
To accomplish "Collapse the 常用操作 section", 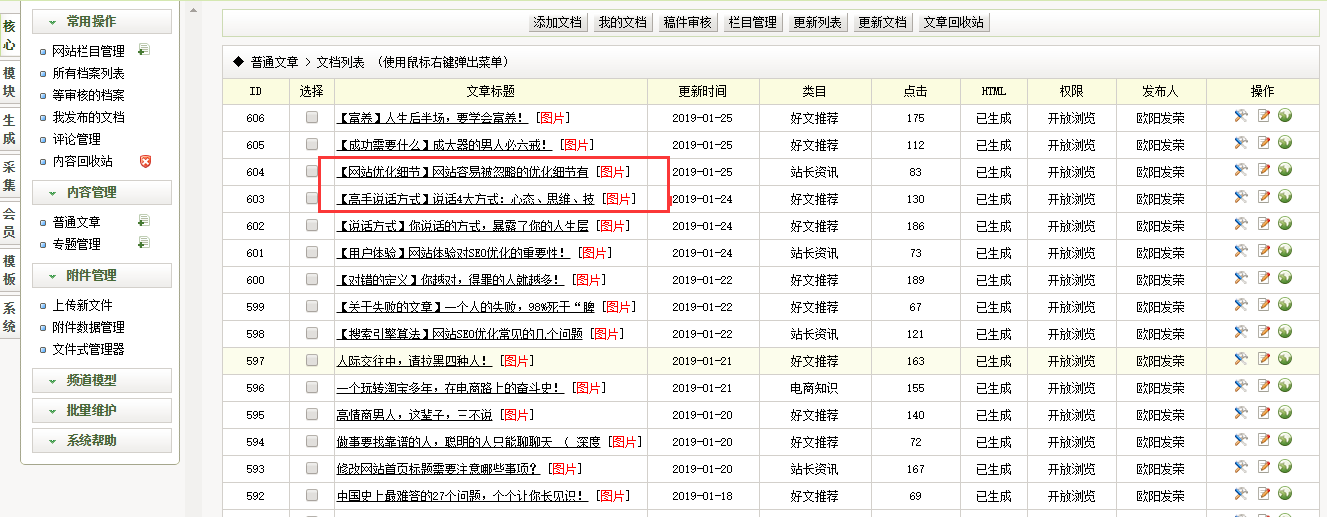I will pos(102,21).
